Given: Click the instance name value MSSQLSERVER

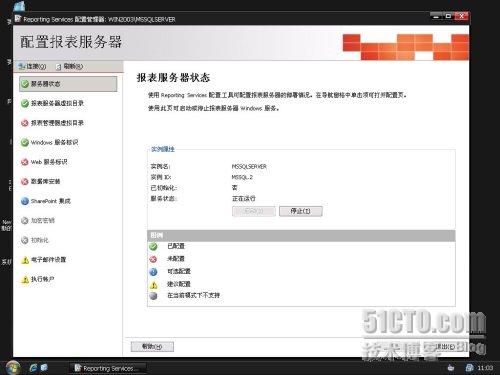Looking at the screenshot, I should [x=249, y=166].
